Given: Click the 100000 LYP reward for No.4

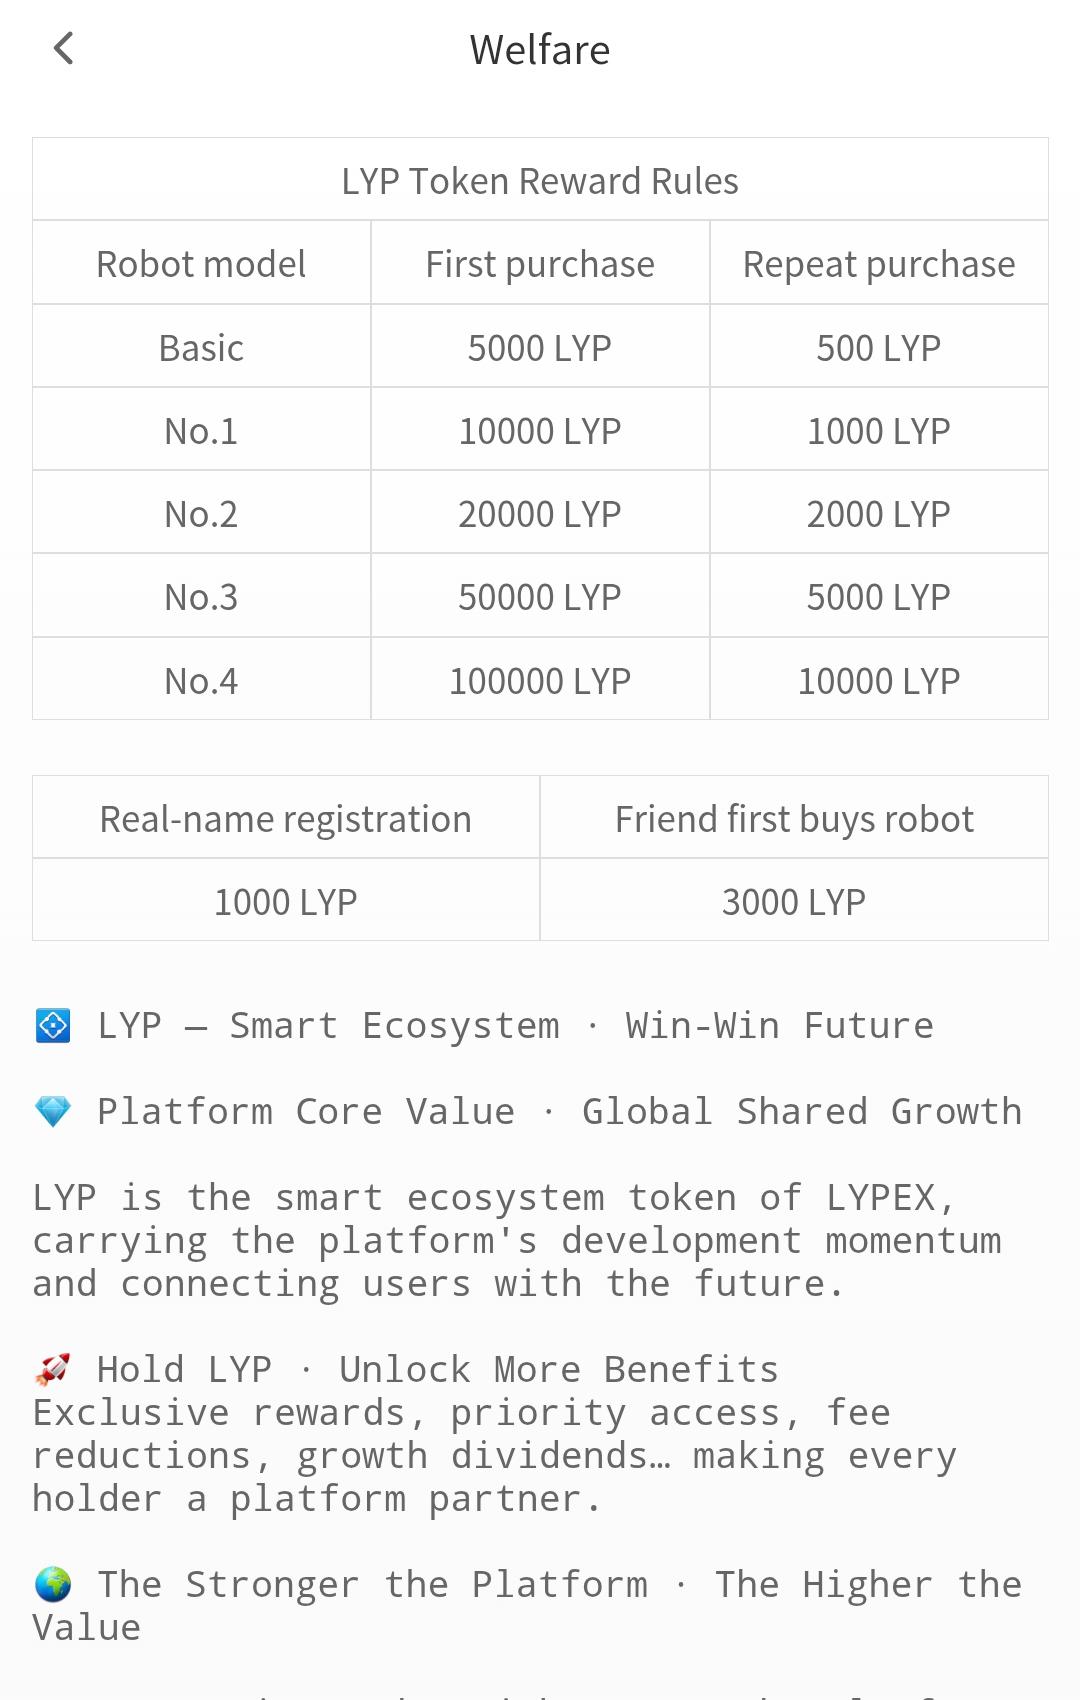Looking at the screenshot, I should pyautogui.click(x=540, y=679).
